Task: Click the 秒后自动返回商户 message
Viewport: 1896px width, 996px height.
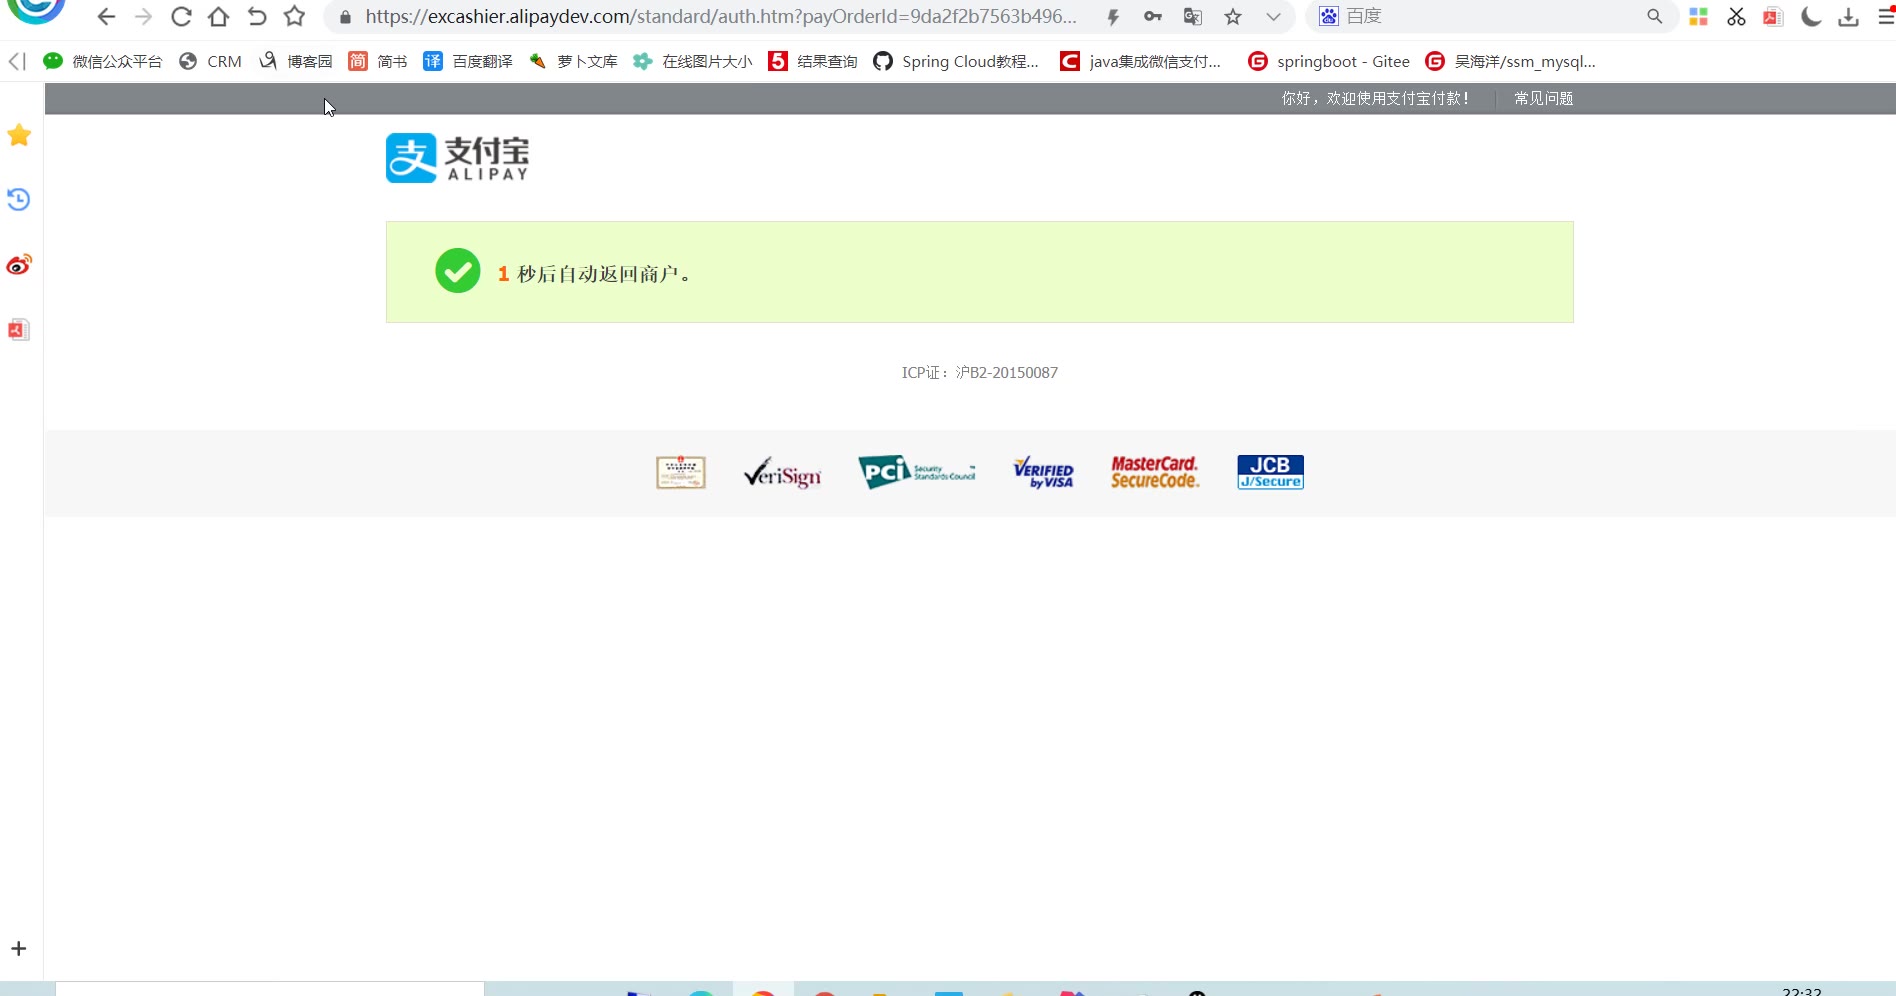Action: pyautogui.click(x=604, y=274)
